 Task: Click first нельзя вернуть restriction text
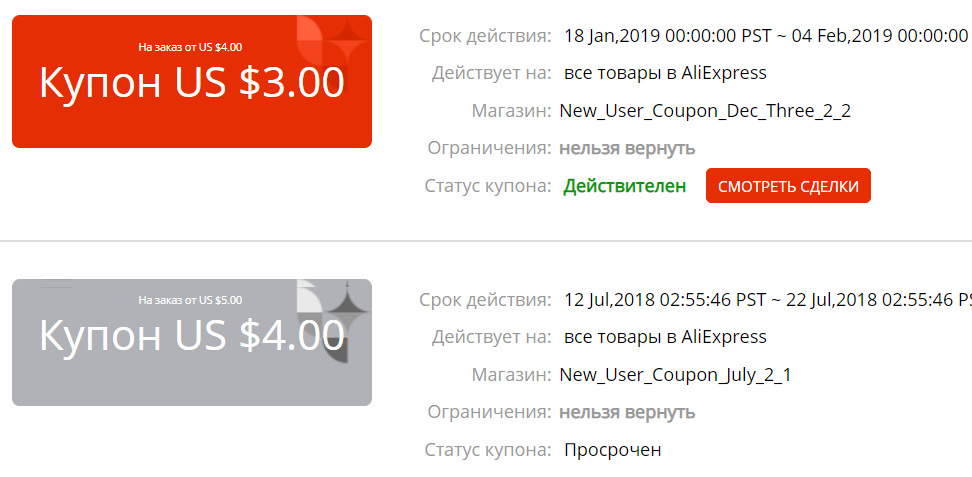[627, 149]
